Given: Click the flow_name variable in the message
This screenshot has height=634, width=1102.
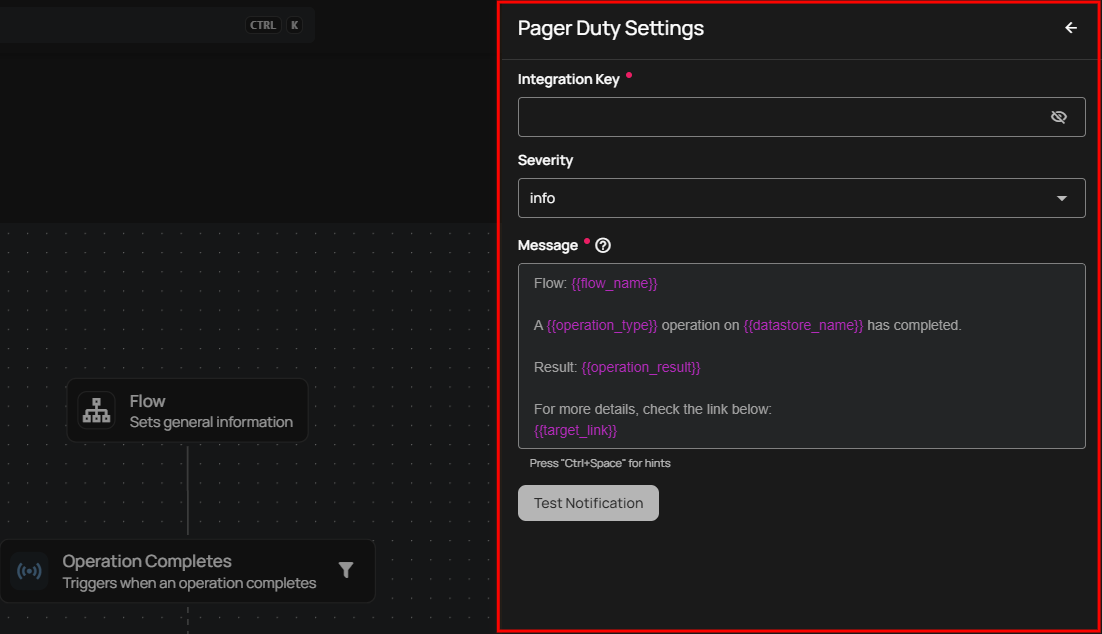Looking at the screenshot, I should [615, 283].
